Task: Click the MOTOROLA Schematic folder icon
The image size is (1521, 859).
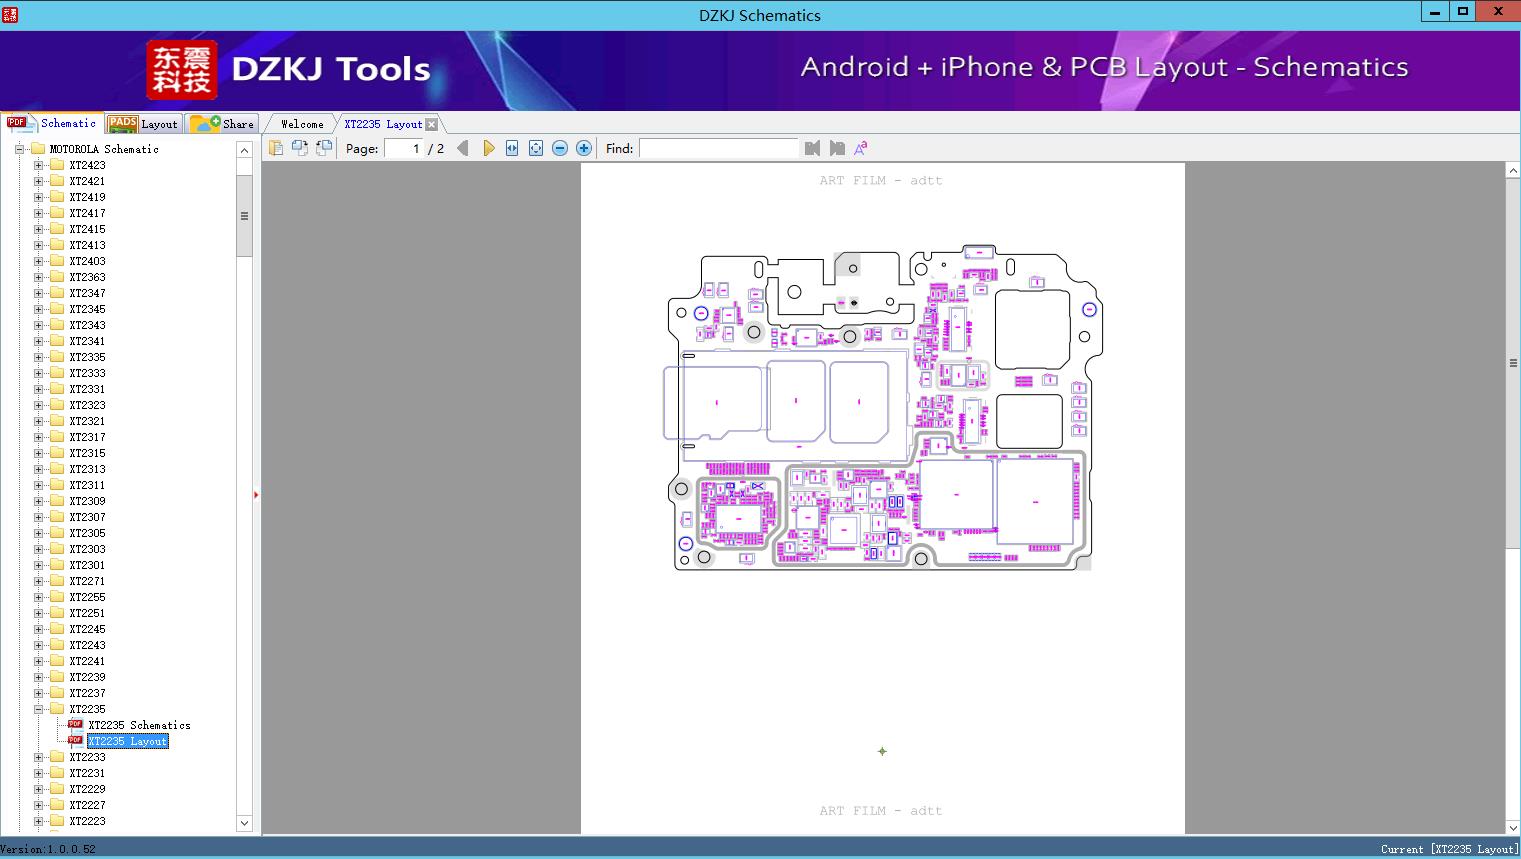Action: pyautogui.click(x=38, y=149)
